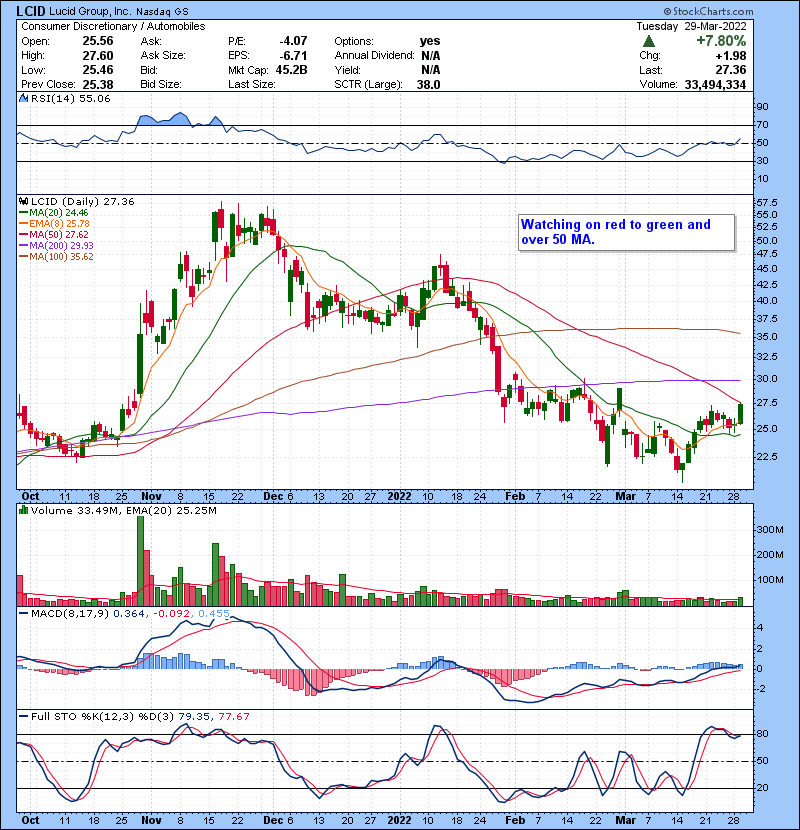800x830 pixels.
Task: Click the EPS -6.71 value
Action: point(293,56)
